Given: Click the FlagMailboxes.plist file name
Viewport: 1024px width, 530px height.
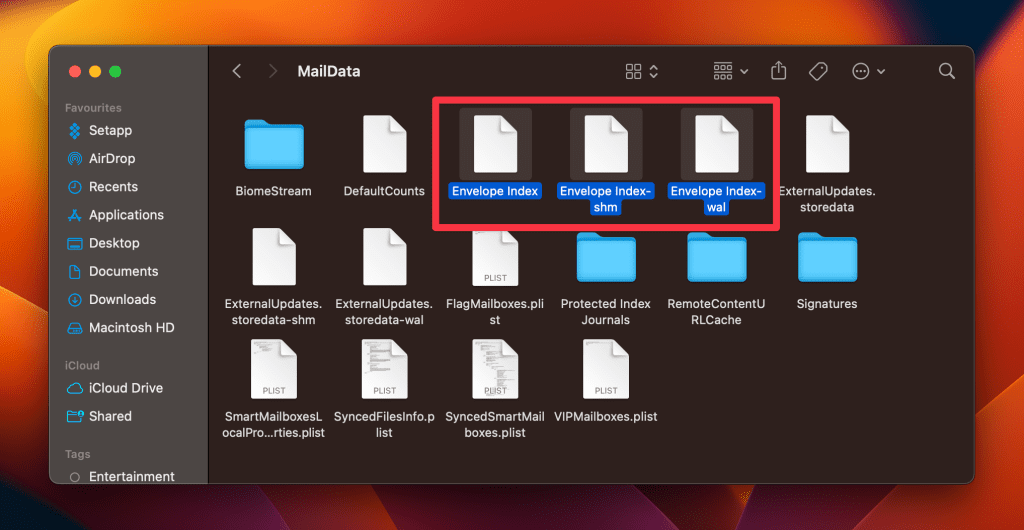Looking at the screenshot, I should click(x=495, y=312).
